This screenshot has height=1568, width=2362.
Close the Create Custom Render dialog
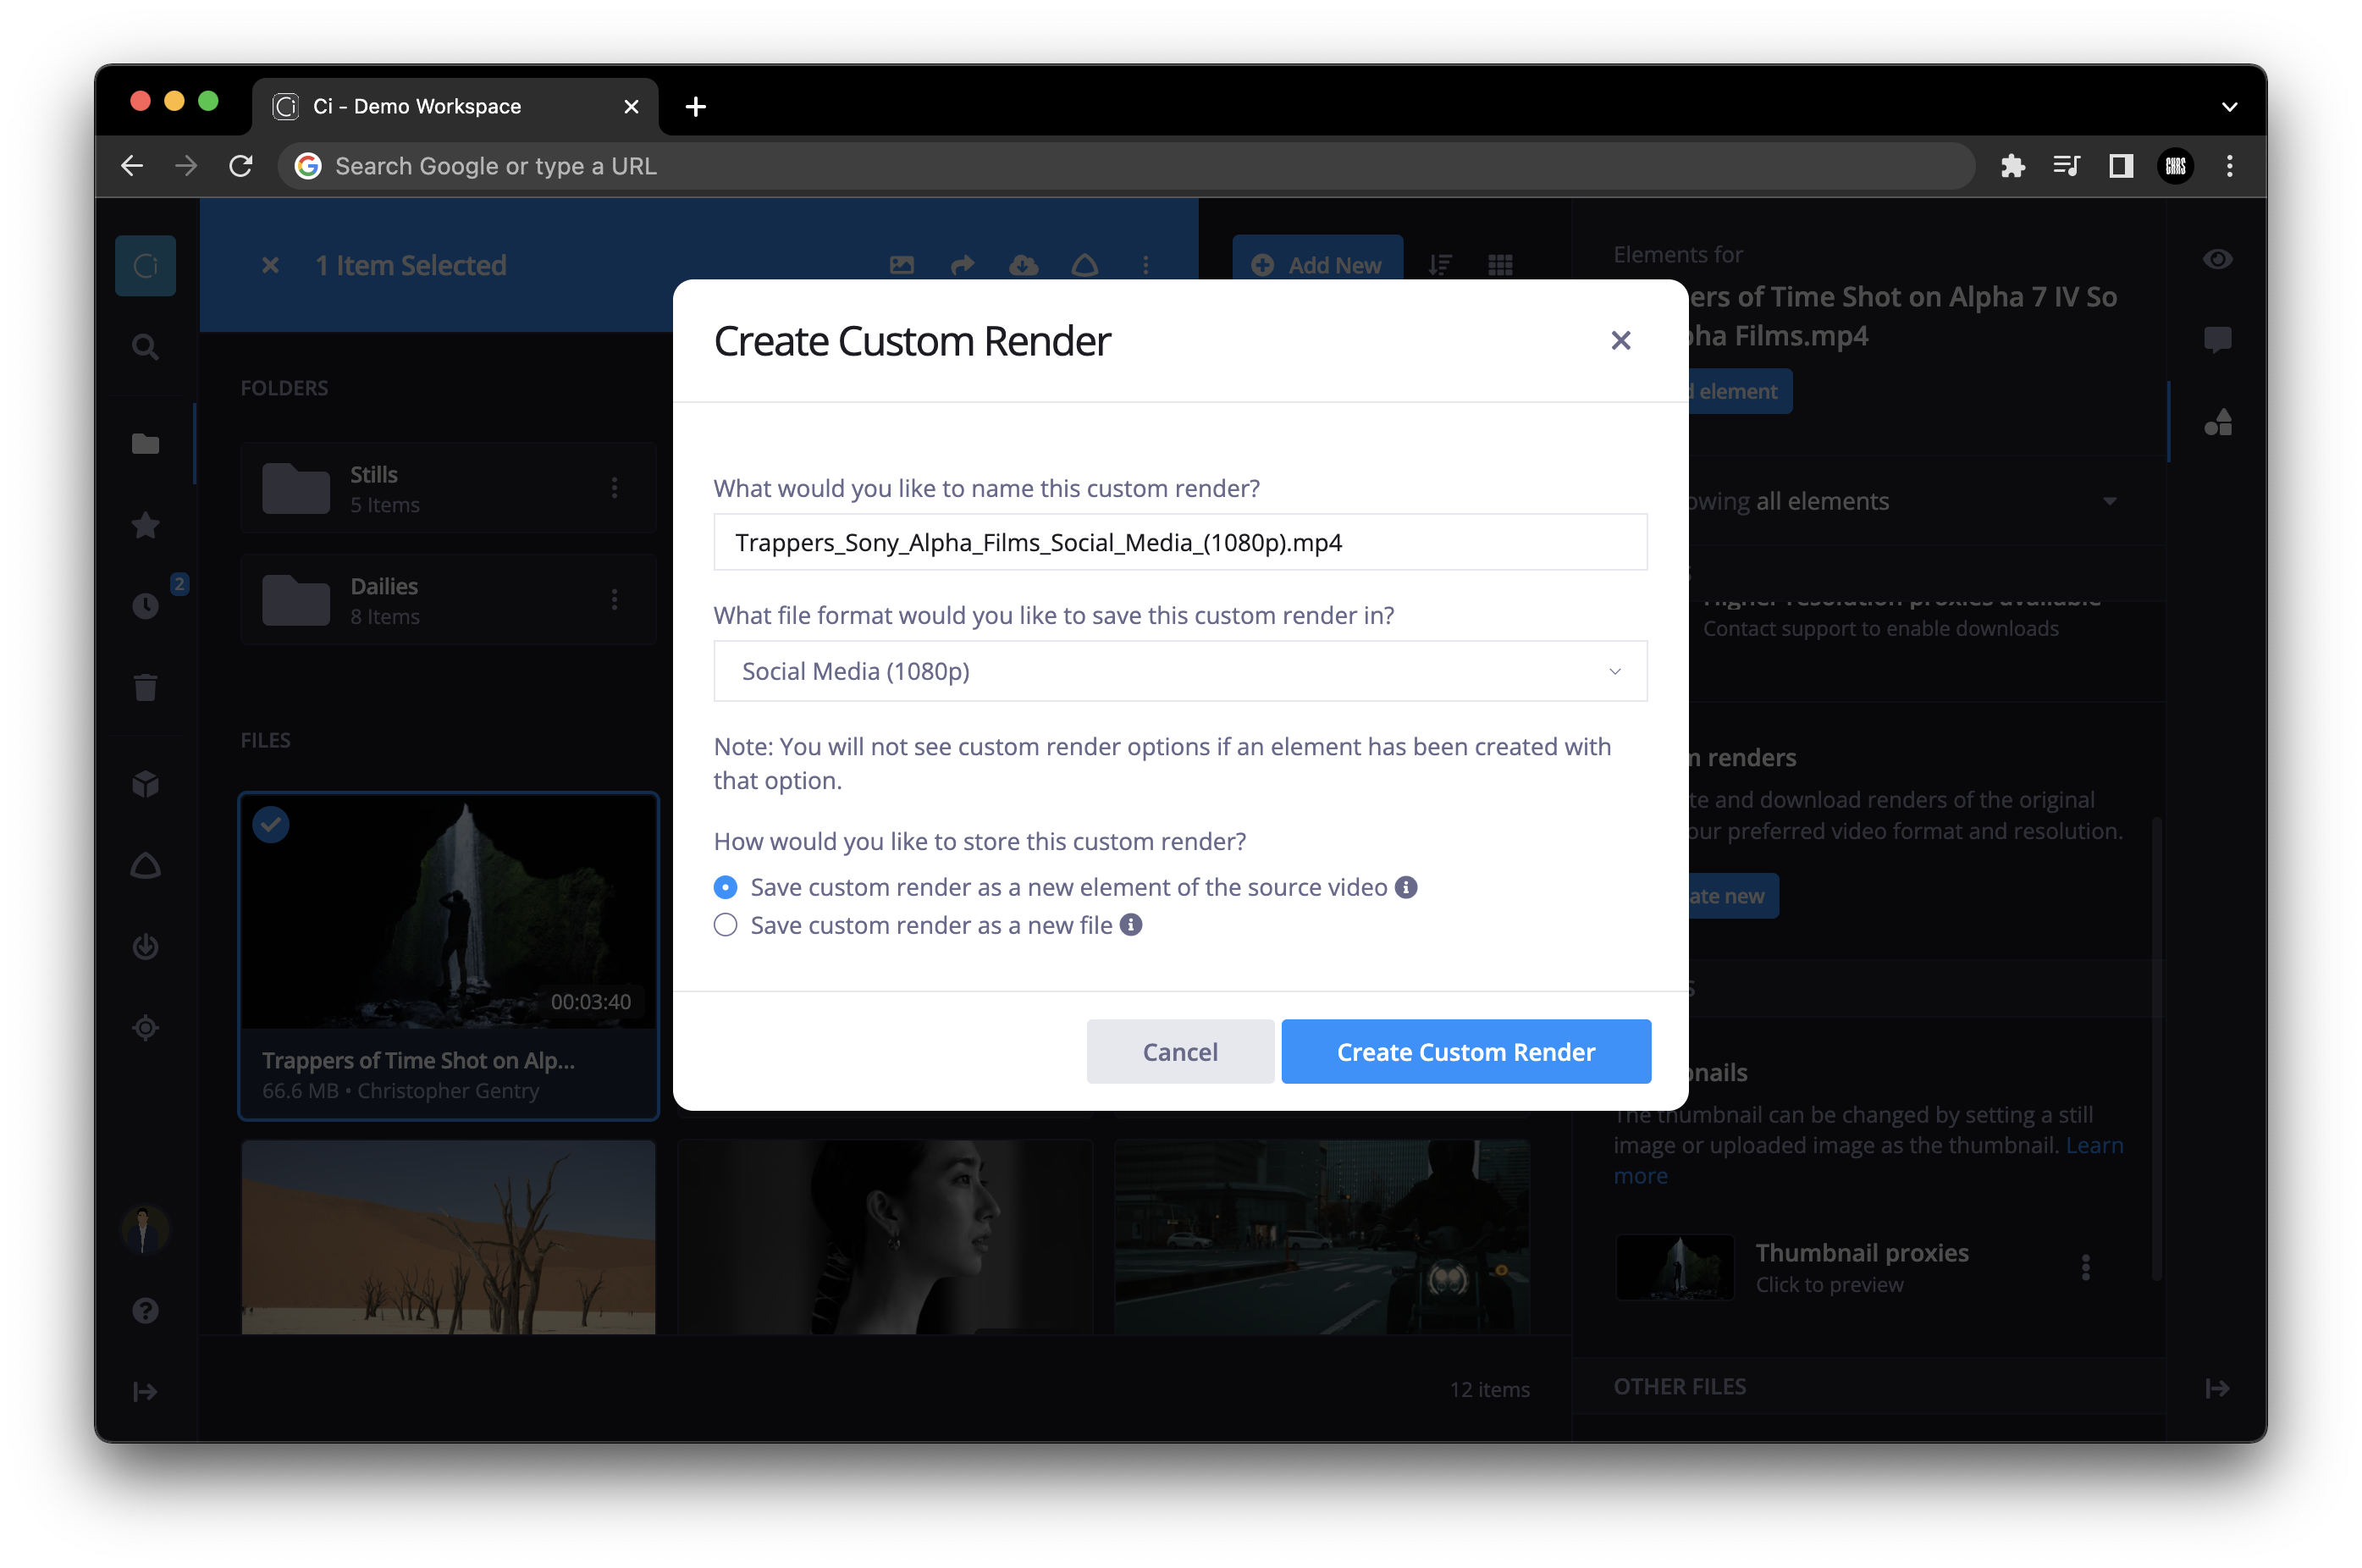coord(1621,341)
